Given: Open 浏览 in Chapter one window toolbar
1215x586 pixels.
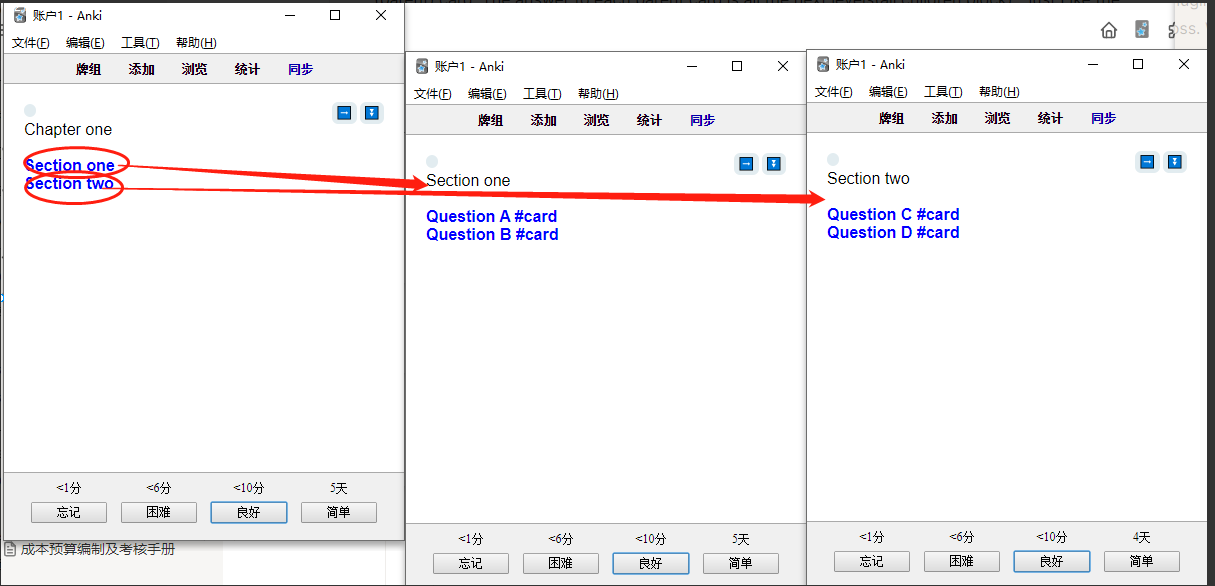Looking at the screenshot, I should (195, 69).
